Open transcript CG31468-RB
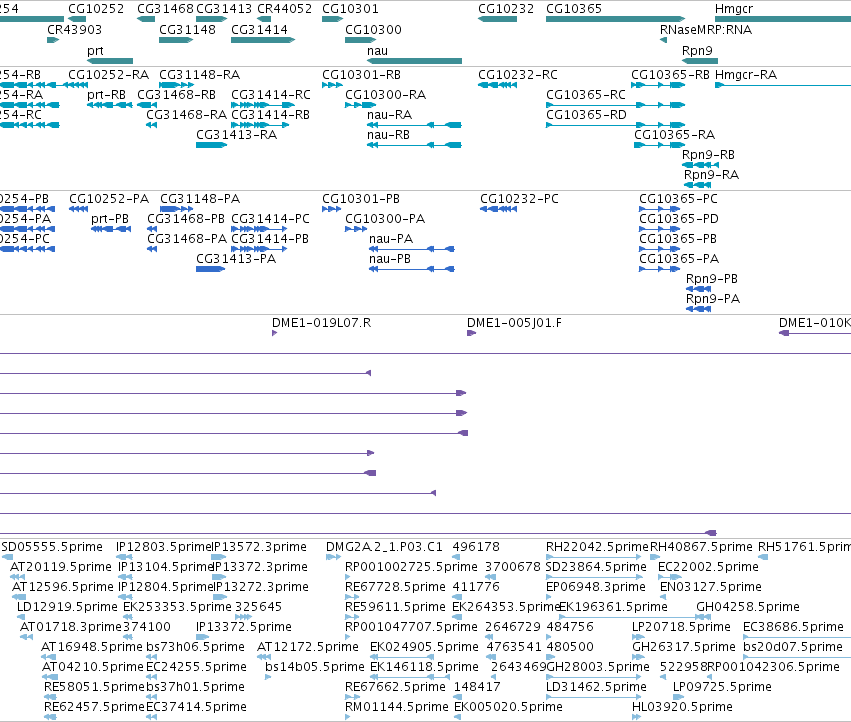Image resolution: width=851 pixels, height=722 pixels. pyautogui.click(x=176, y=94)
